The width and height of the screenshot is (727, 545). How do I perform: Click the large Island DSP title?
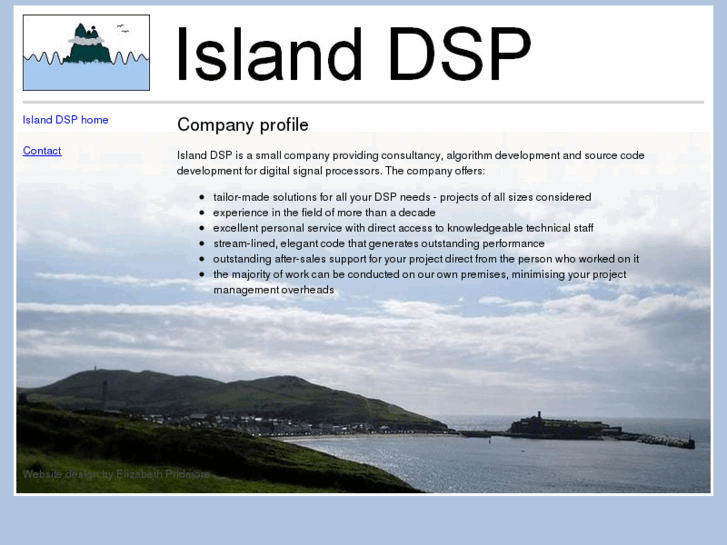pos(353,54)
